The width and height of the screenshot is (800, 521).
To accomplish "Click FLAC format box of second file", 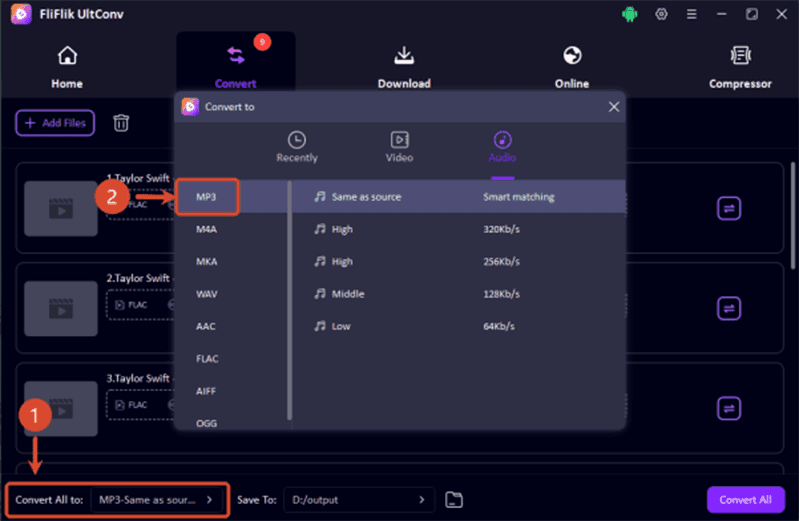I will point(140,305).
